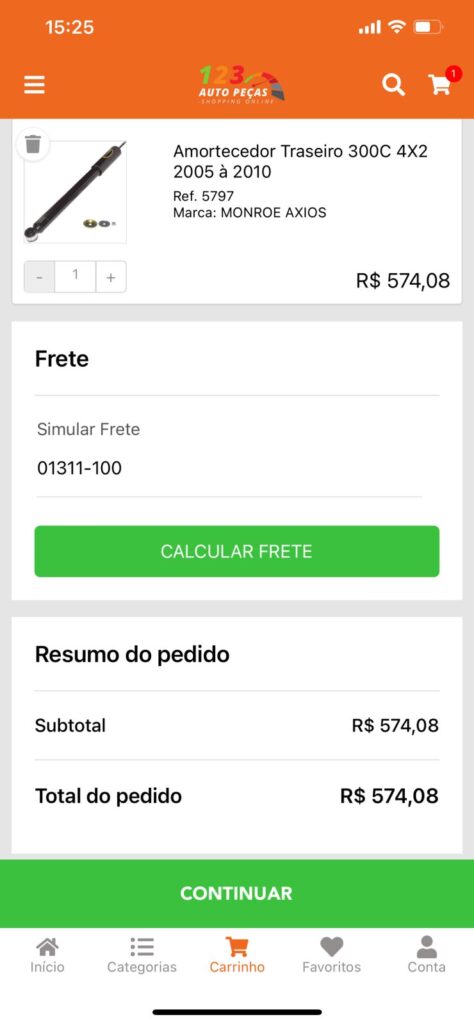Open the Categorias tab
This screenshot has height=1024, width=474.
[x=142, y=955]
